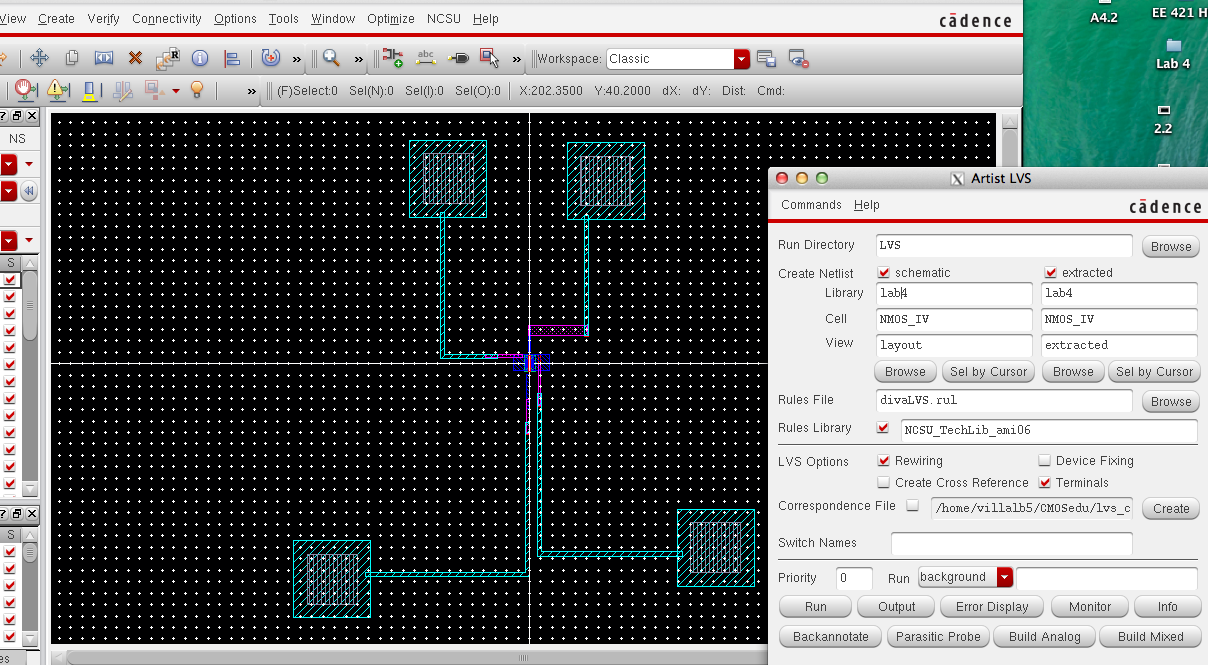1208x665 pixels.
Task: Click the magnifier Zoom icon
Action: (x=331, y=58)
